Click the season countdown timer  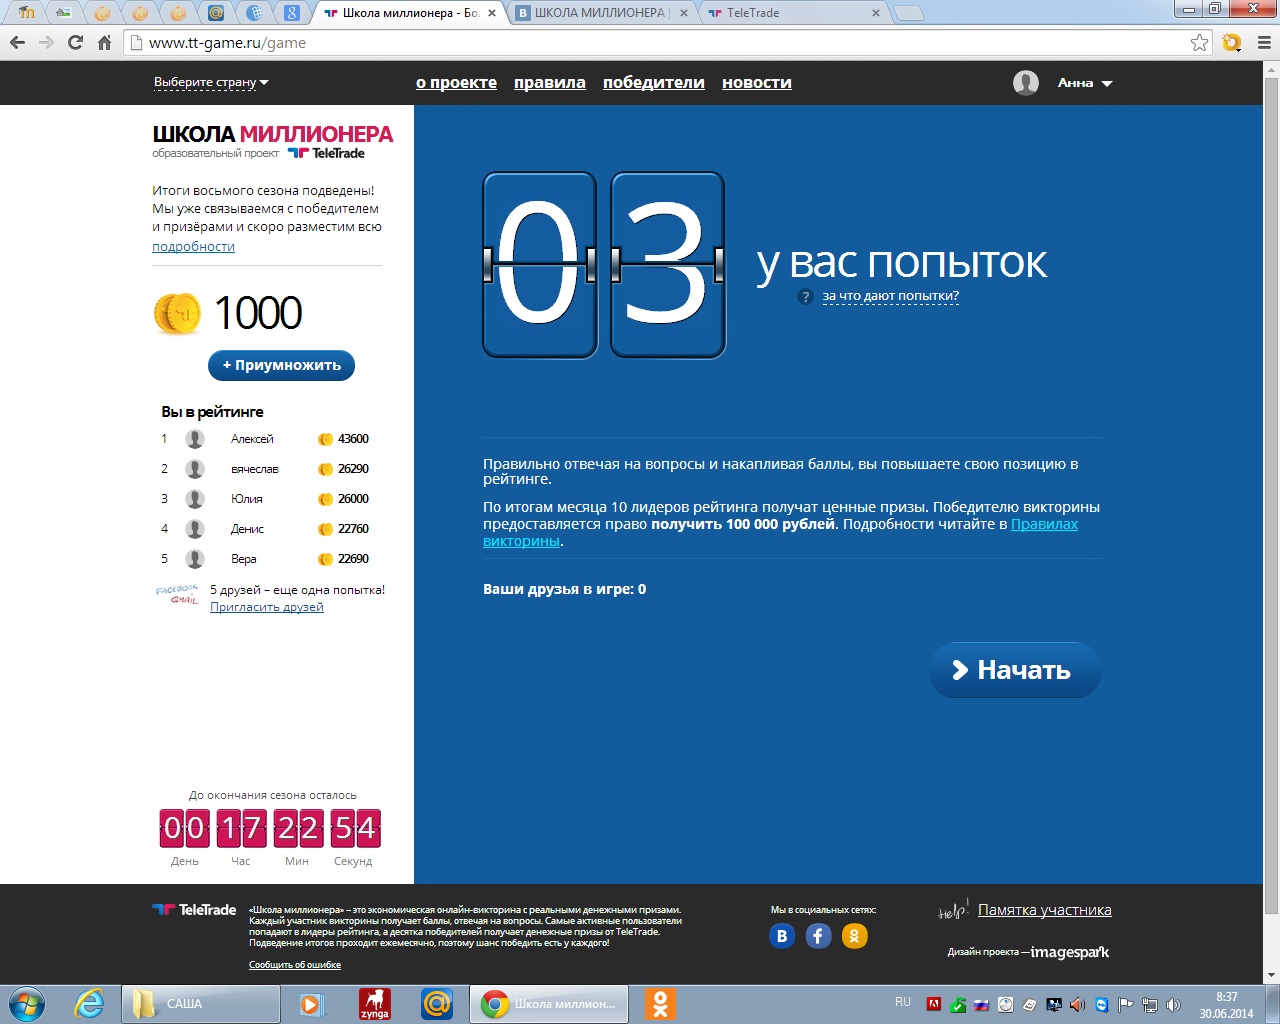coord(270,828)
